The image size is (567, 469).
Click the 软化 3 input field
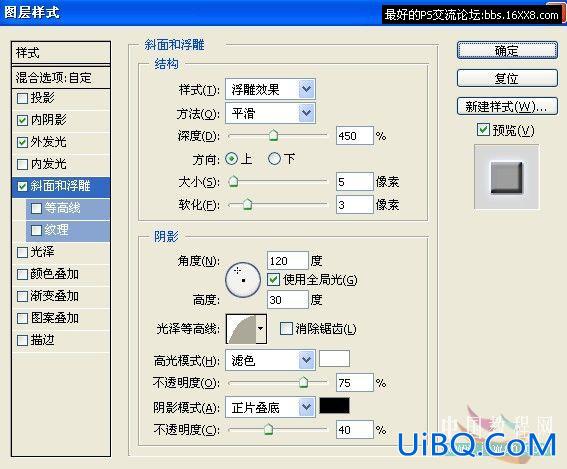(354, 205)
